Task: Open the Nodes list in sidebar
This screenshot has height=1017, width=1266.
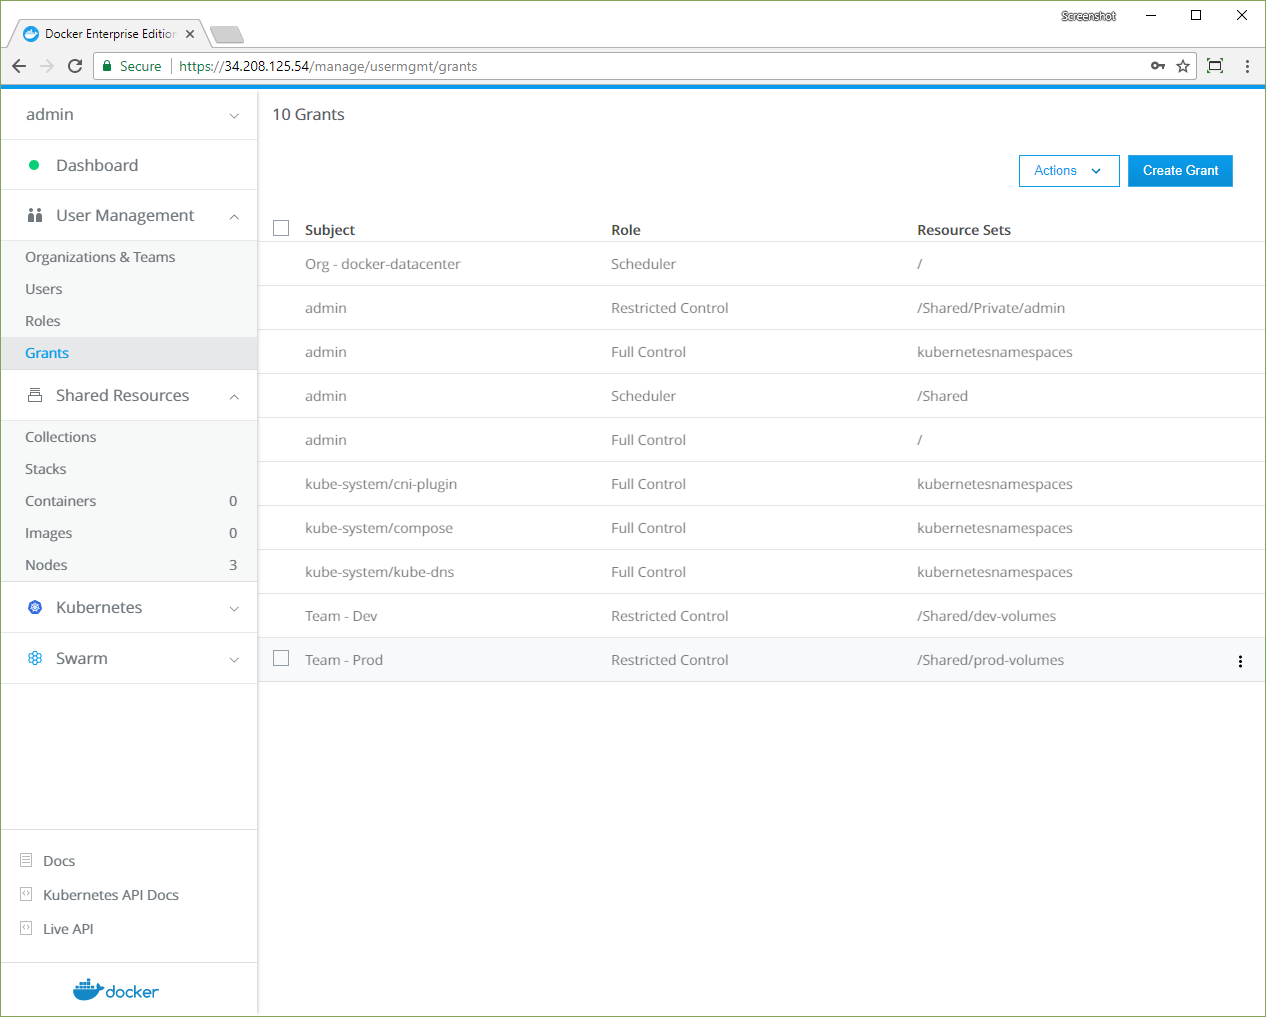Action: click(x=46, y=565)
